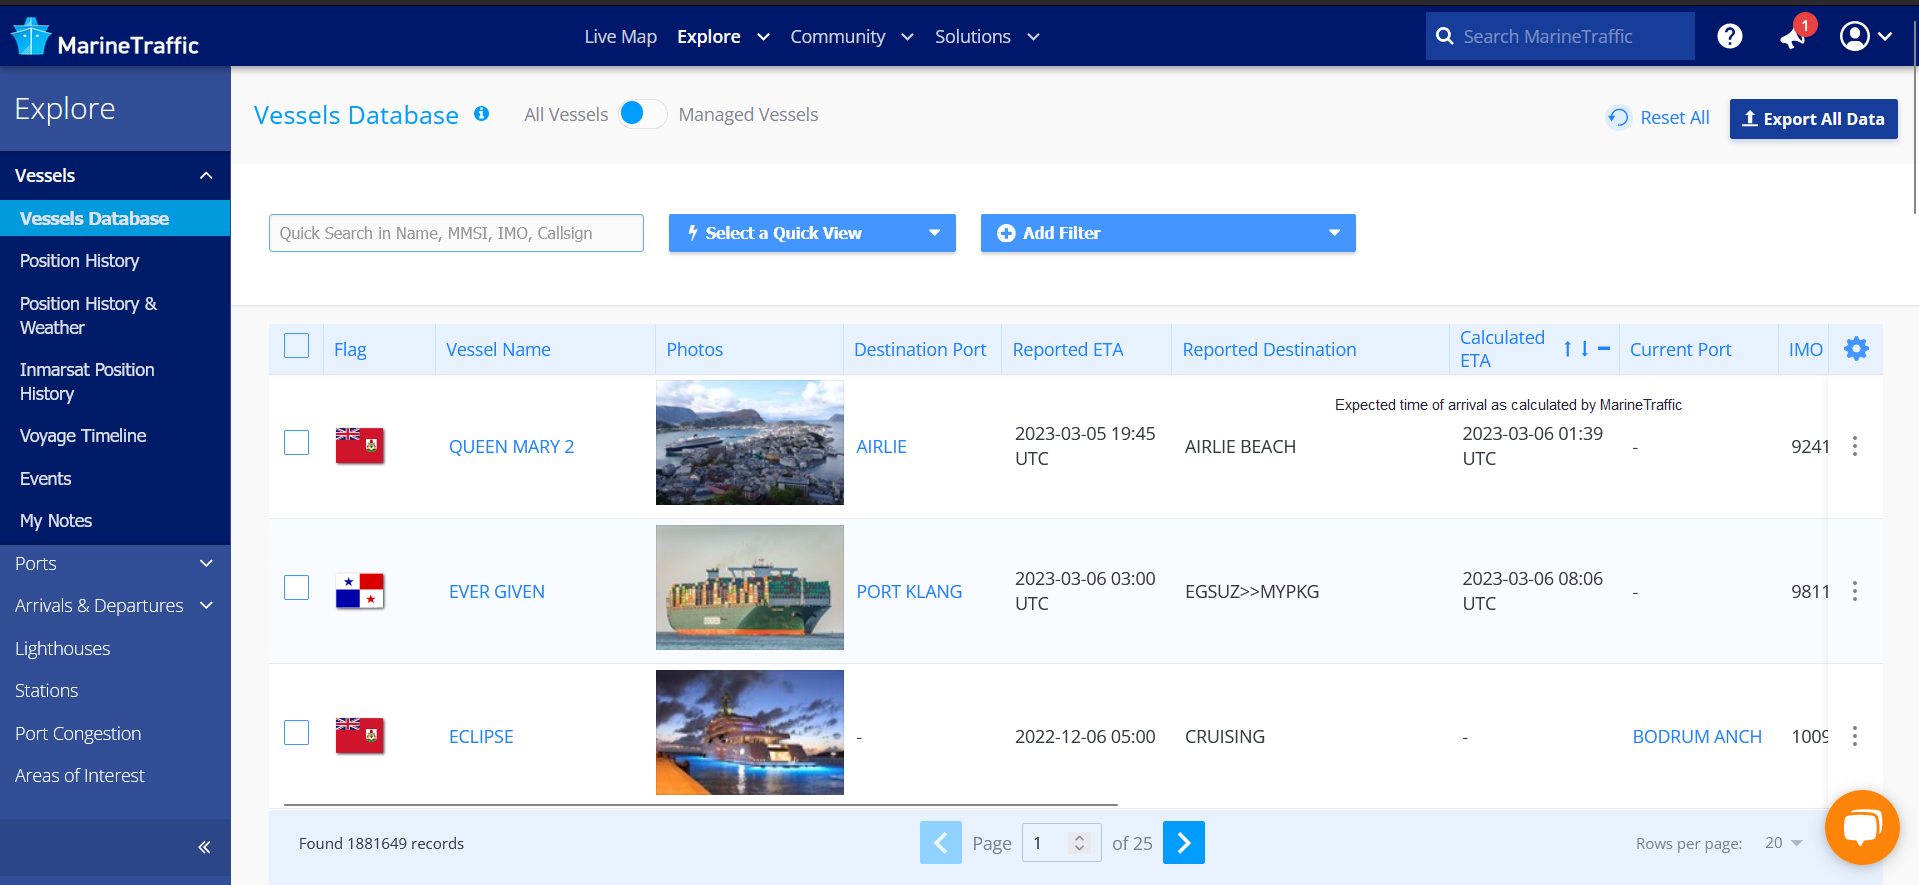Open EVER GIVEN ship photo thumbnail

[750, 587]
